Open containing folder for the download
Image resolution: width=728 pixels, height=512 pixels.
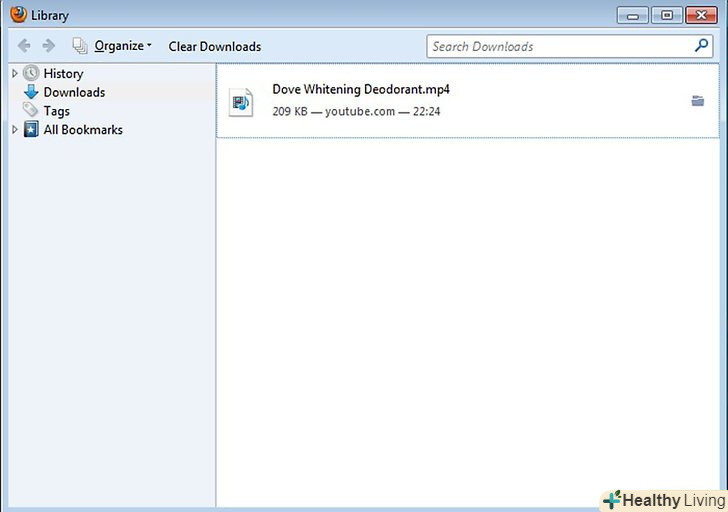point(697,101)
